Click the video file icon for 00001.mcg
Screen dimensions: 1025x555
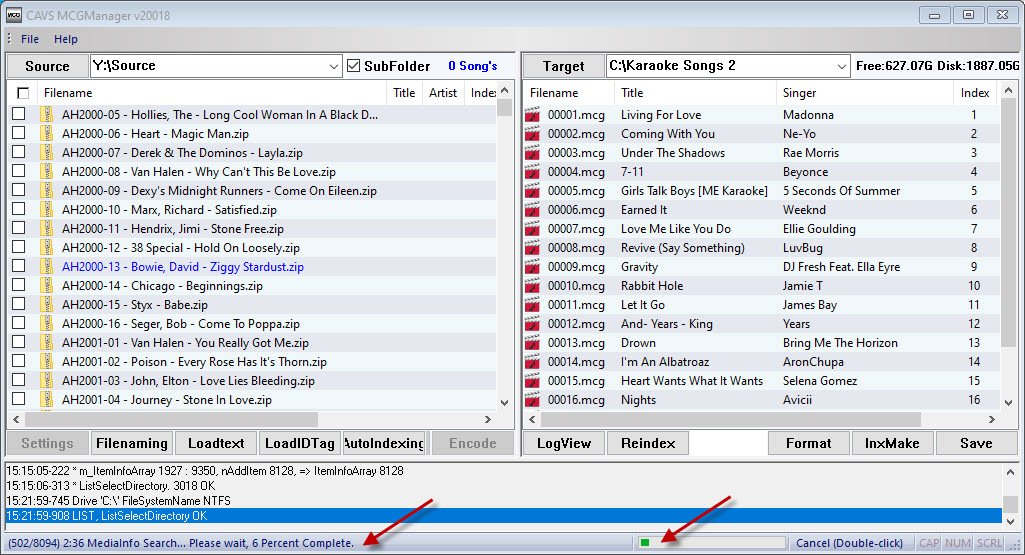pyautogui.click(x=532, y=115)
